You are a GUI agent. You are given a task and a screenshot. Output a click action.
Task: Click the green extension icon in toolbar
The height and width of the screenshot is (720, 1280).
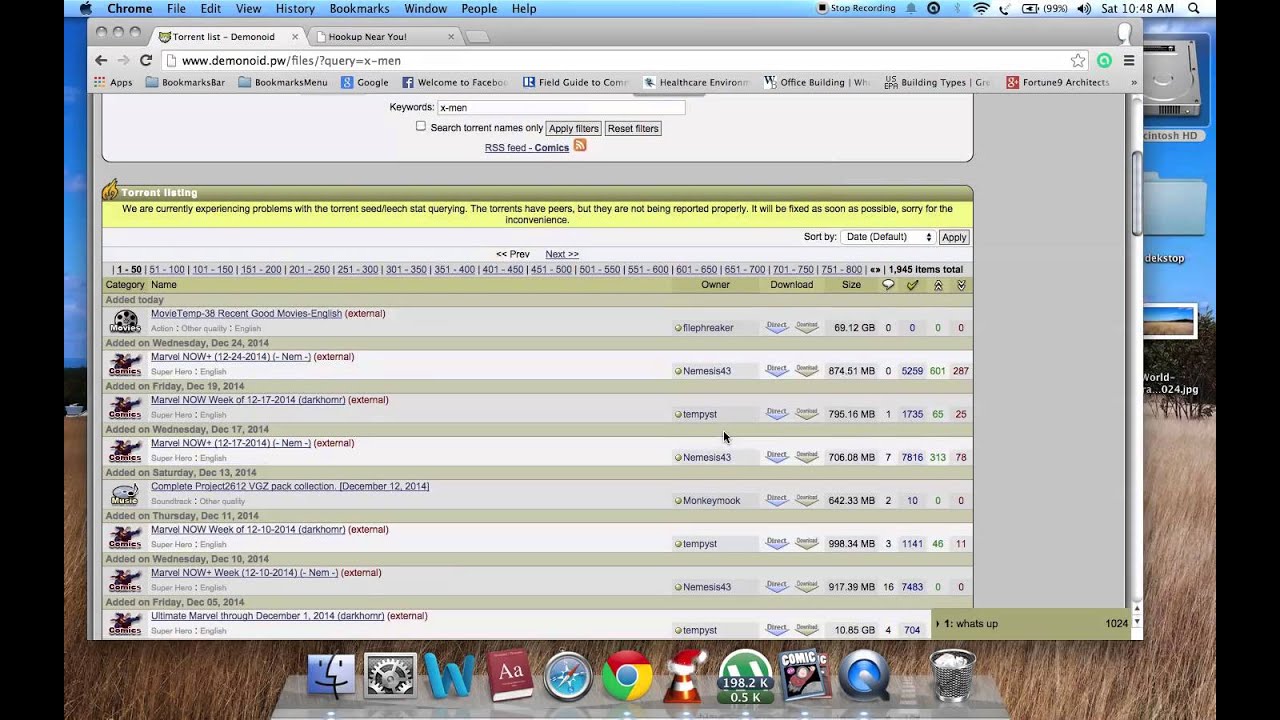pos(1104,60)
